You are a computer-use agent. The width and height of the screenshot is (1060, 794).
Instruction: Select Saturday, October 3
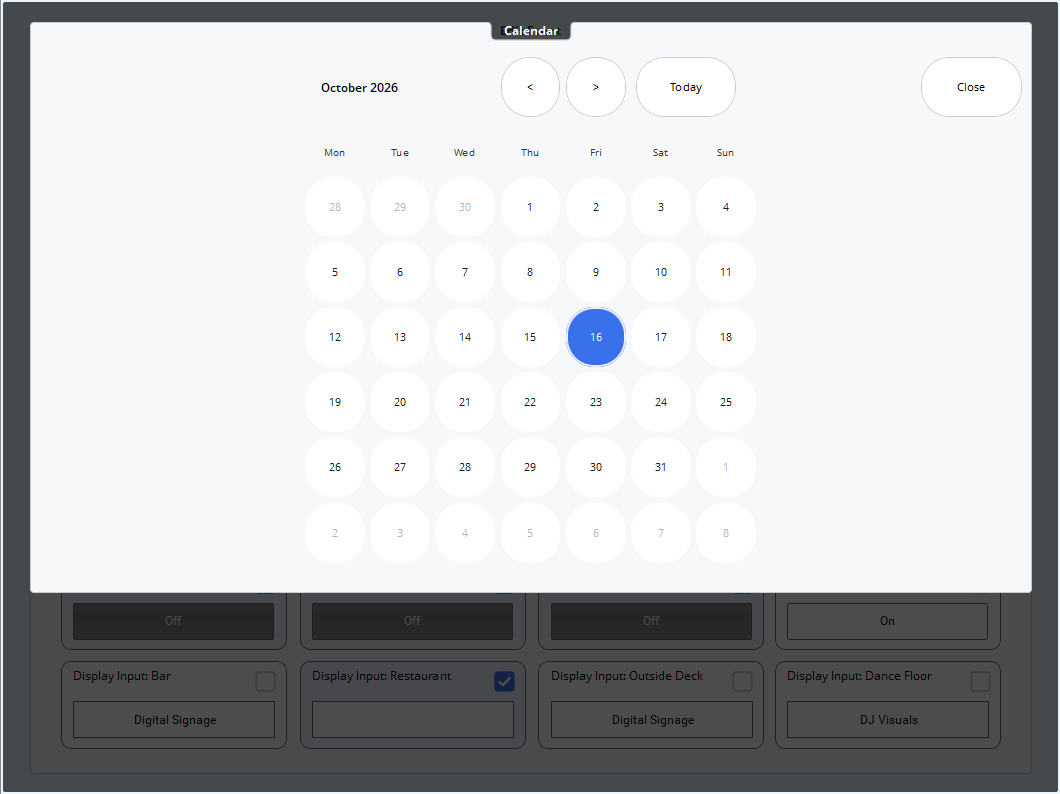[x=660, y=207]
